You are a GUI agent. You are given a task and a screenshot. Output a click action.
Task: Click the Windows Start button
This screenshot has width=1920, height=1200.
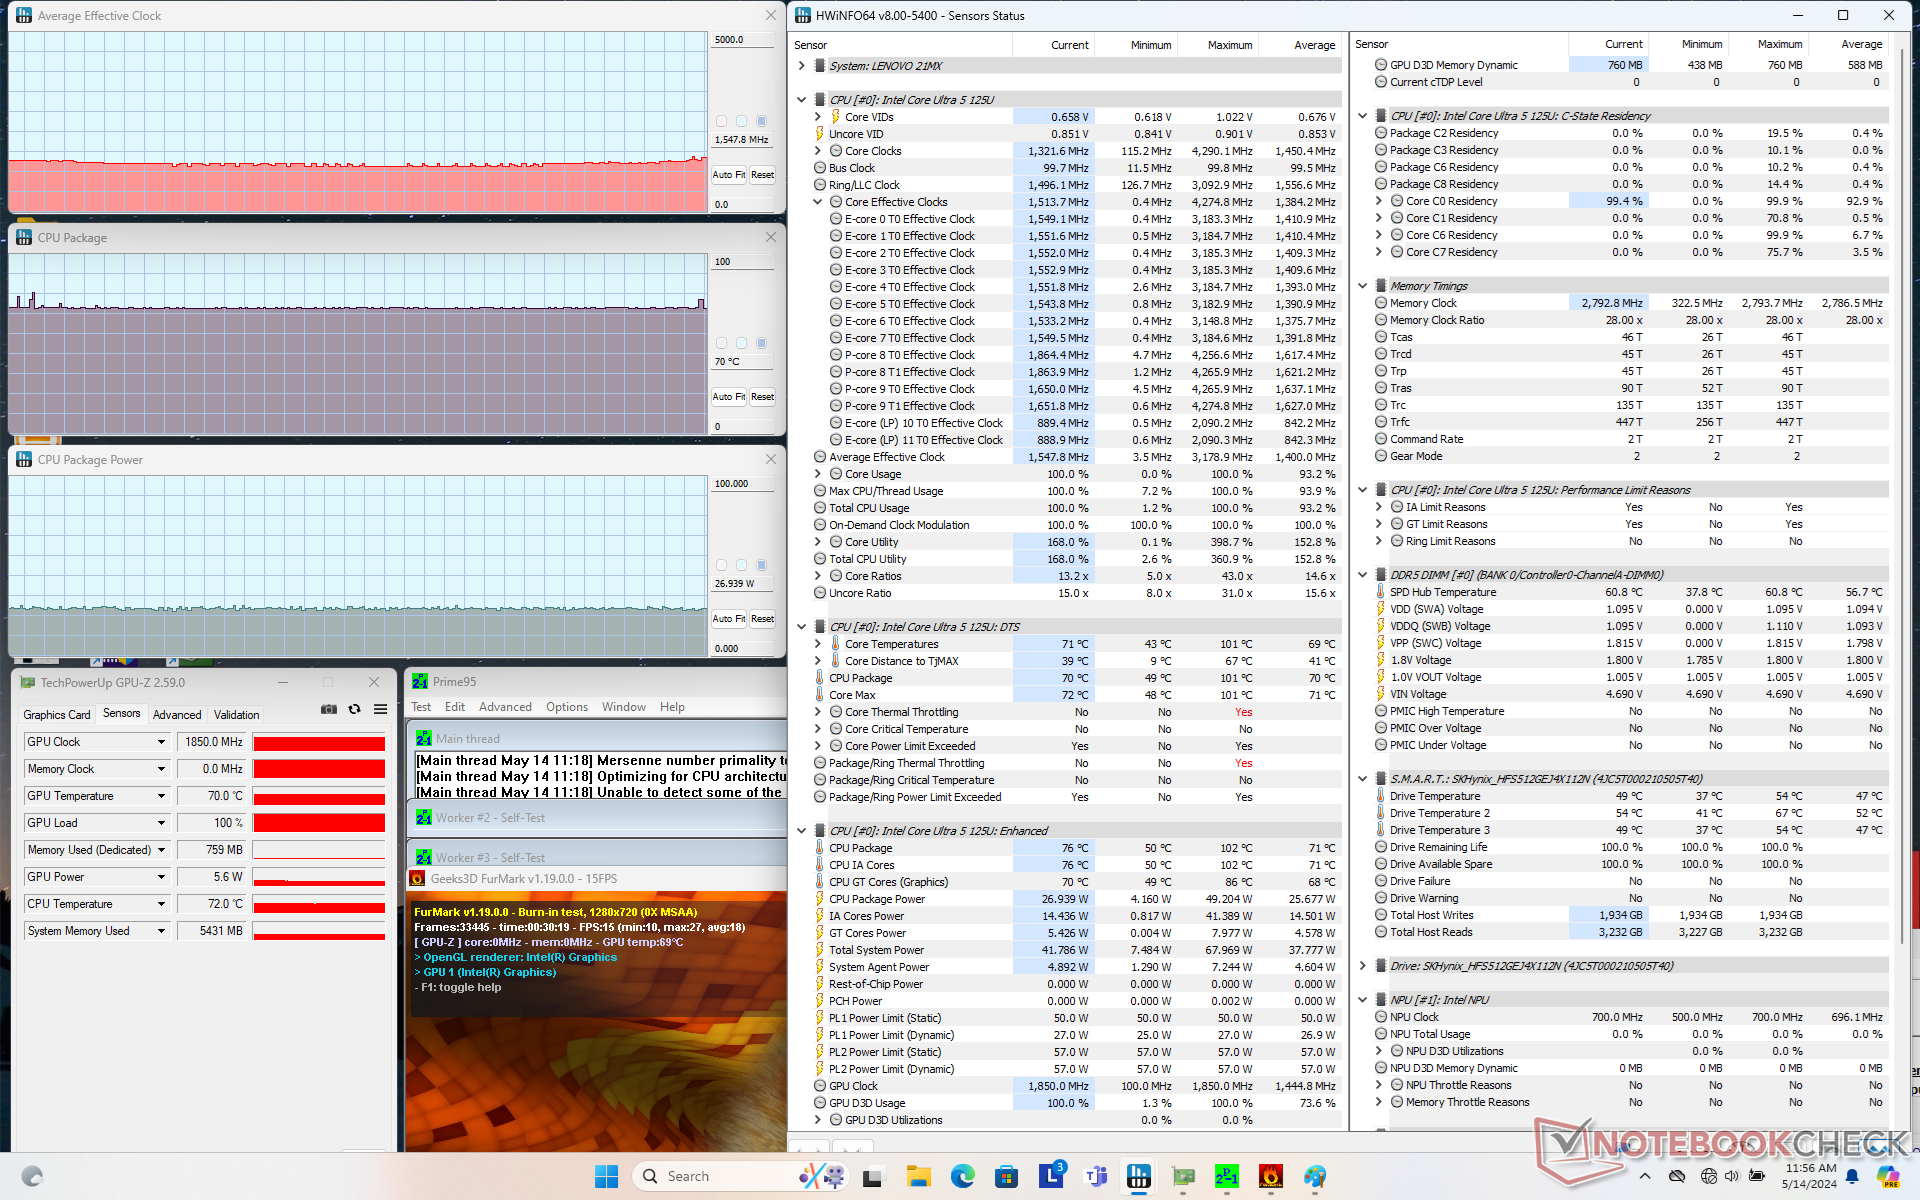pos(606,1176)
